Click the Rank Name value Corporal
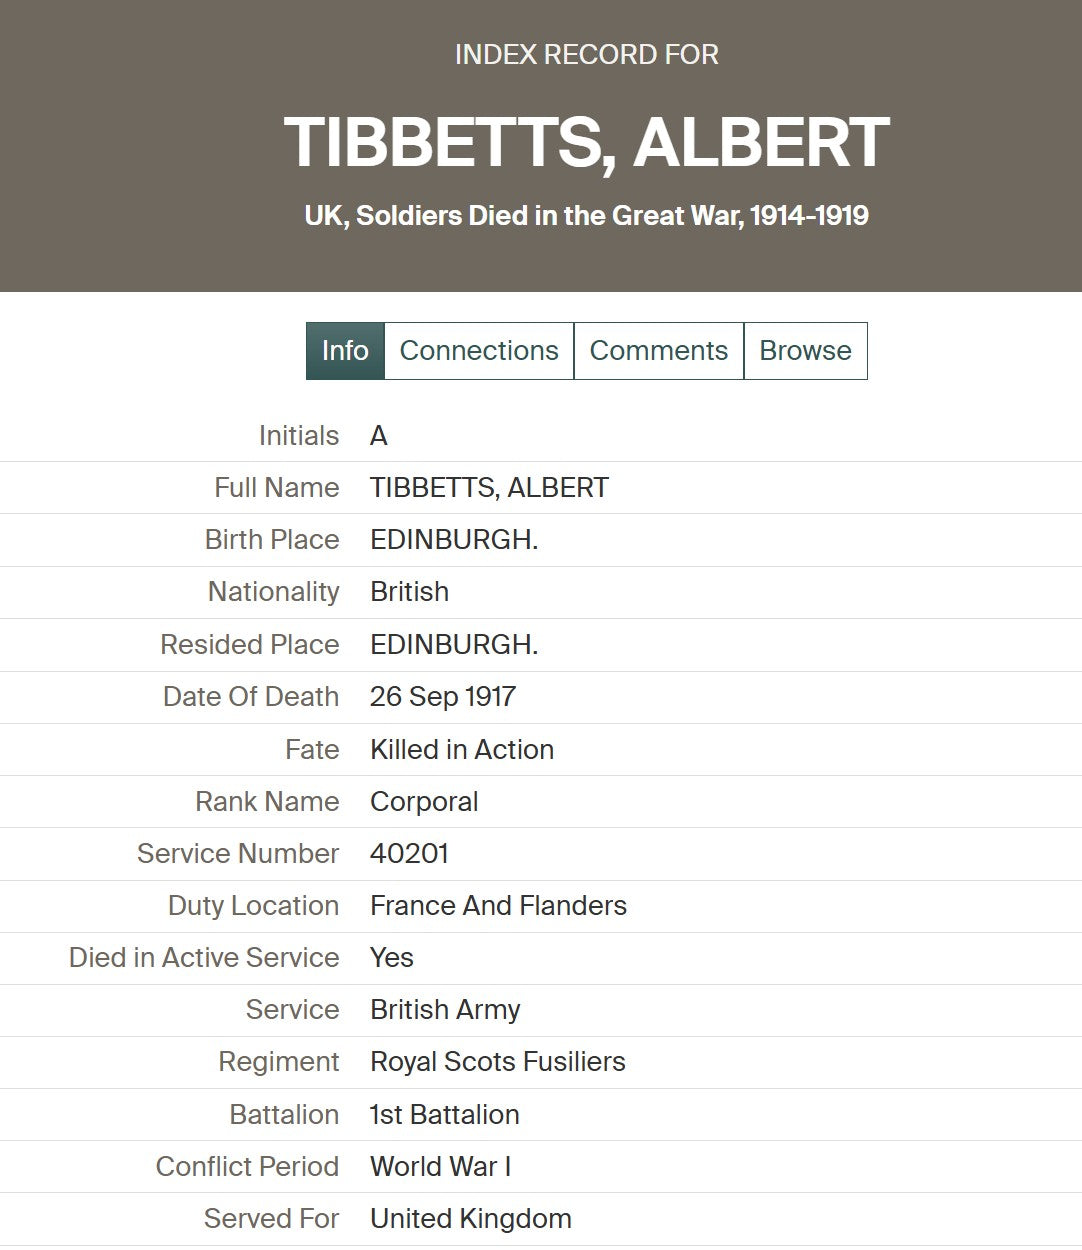 pos(424,802)
